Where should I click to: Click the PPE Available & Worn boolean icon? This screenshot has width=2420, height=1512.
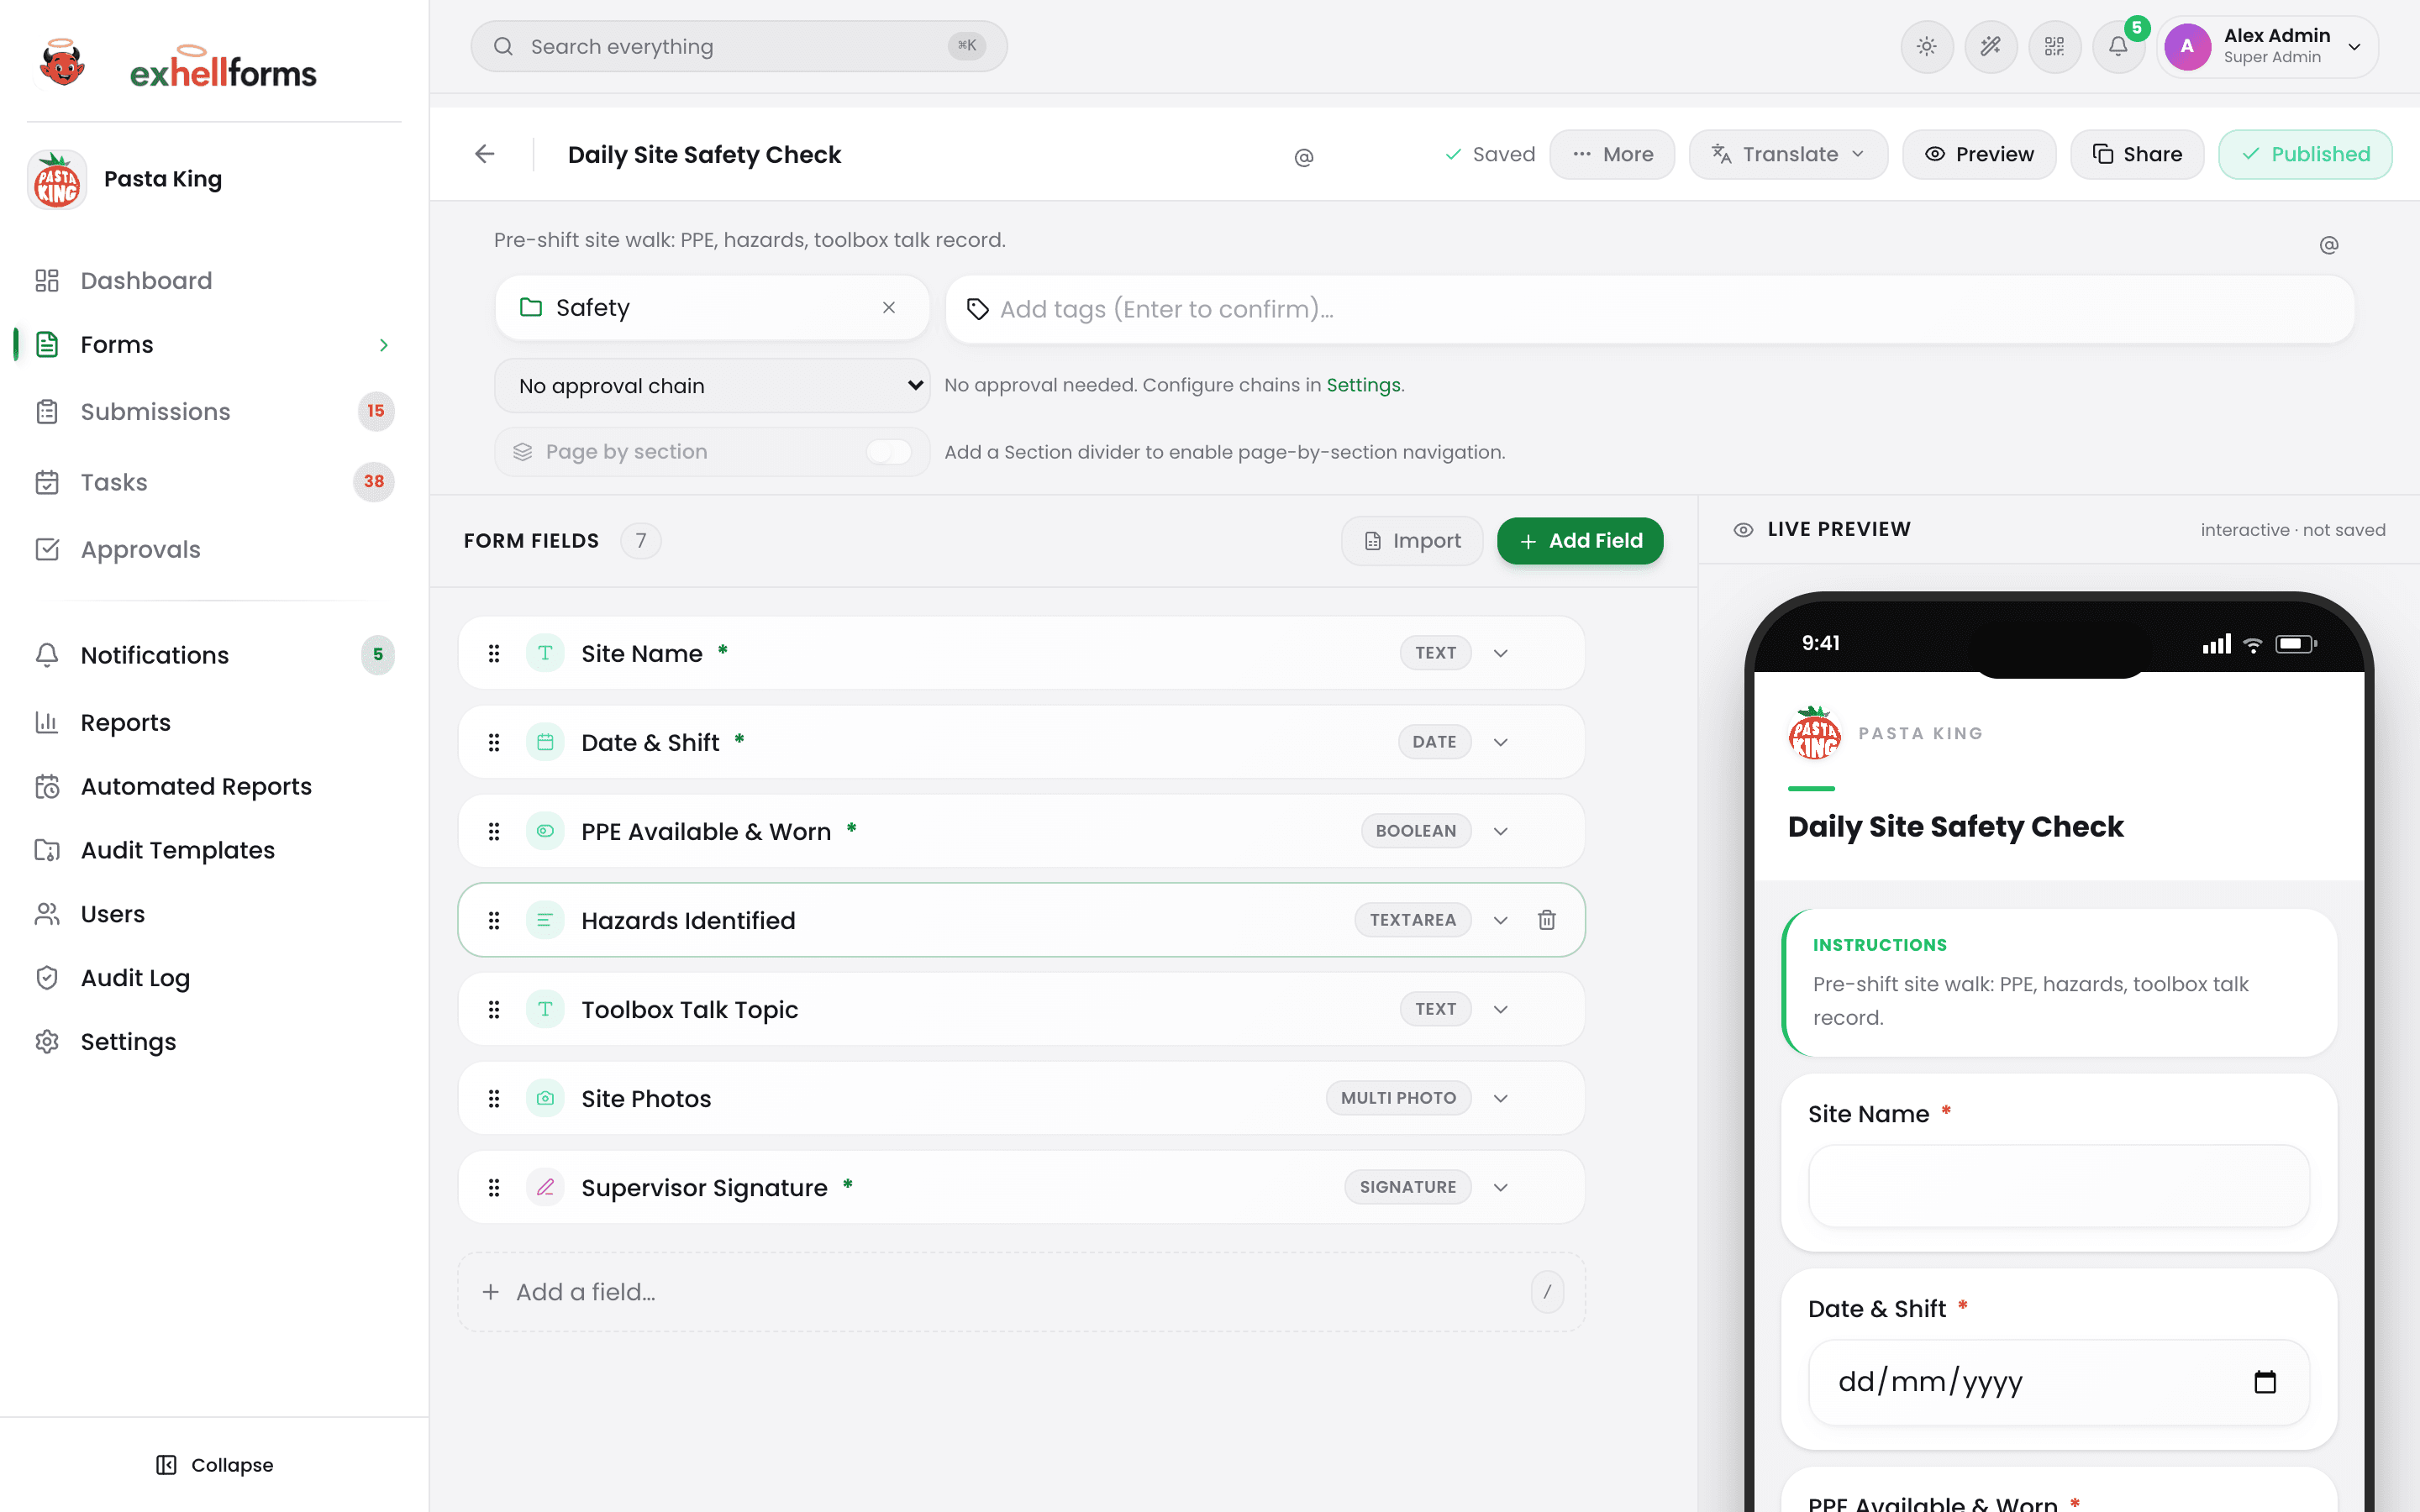(545, 831)
